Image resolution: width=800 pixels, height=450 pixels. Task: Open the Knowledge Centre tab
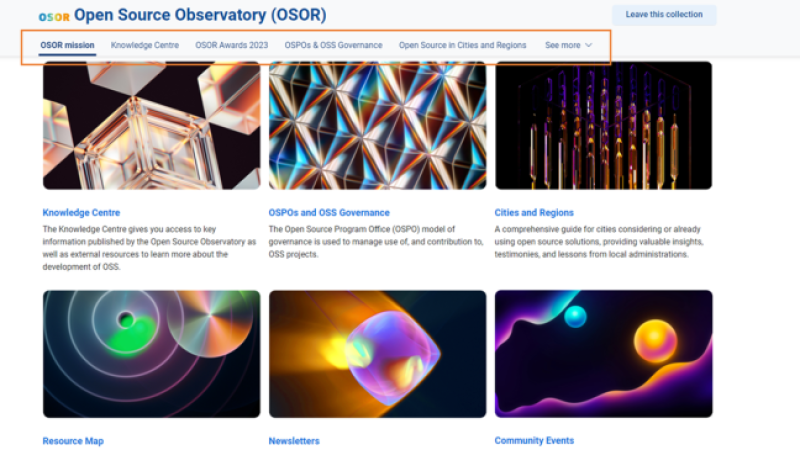pos(145,45)
